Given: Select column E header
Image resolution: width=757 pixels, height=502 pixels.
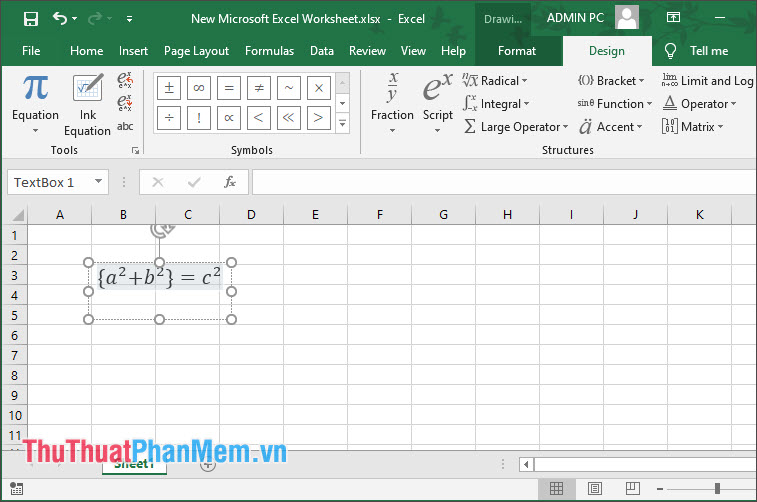Looking at the screenshot, I should (x=315, y=215).
